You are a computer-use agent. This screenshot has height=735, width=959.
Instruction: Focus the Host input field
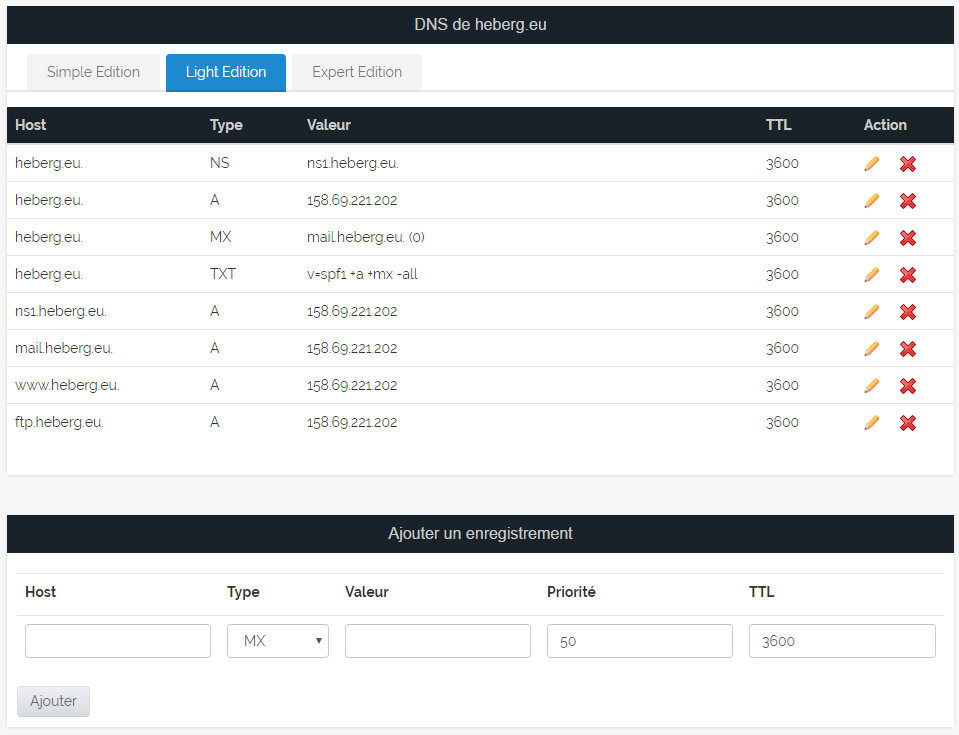[118, 641]
